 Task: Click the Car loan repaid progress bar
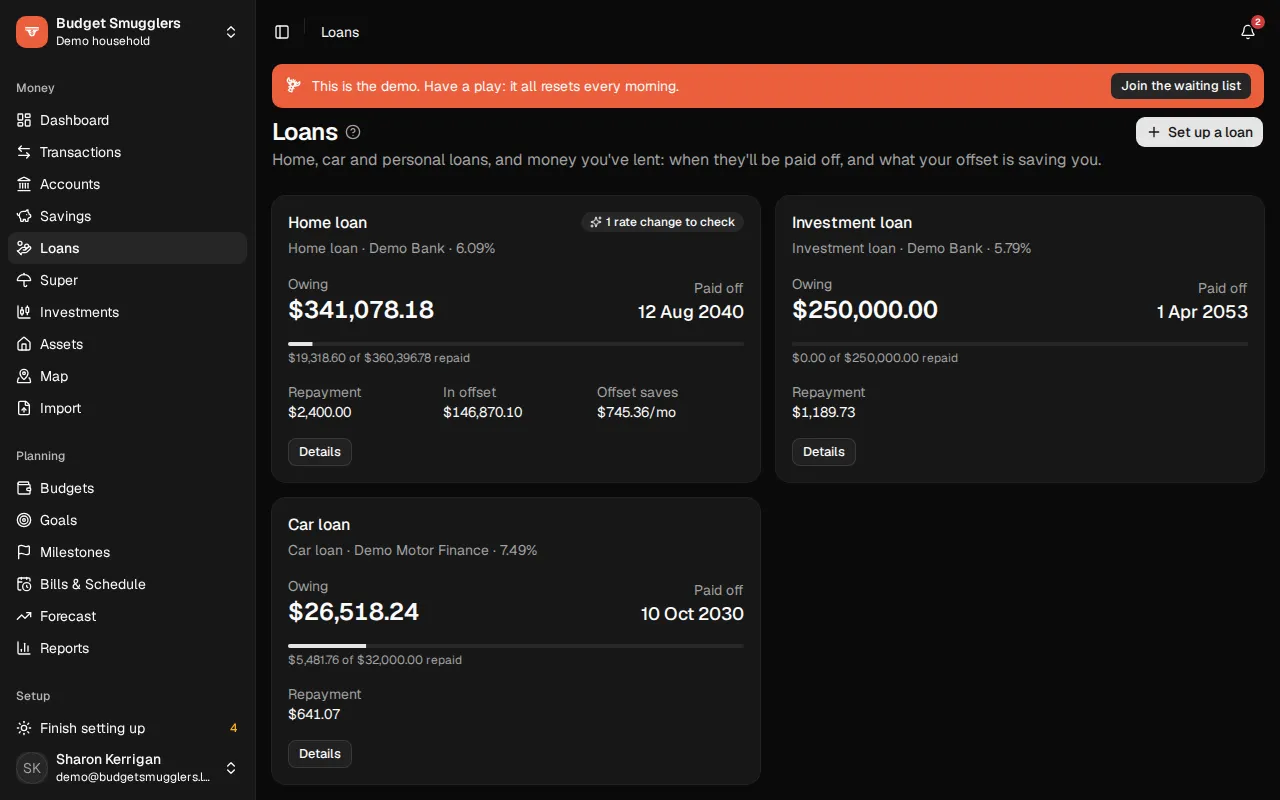point(516,646)
